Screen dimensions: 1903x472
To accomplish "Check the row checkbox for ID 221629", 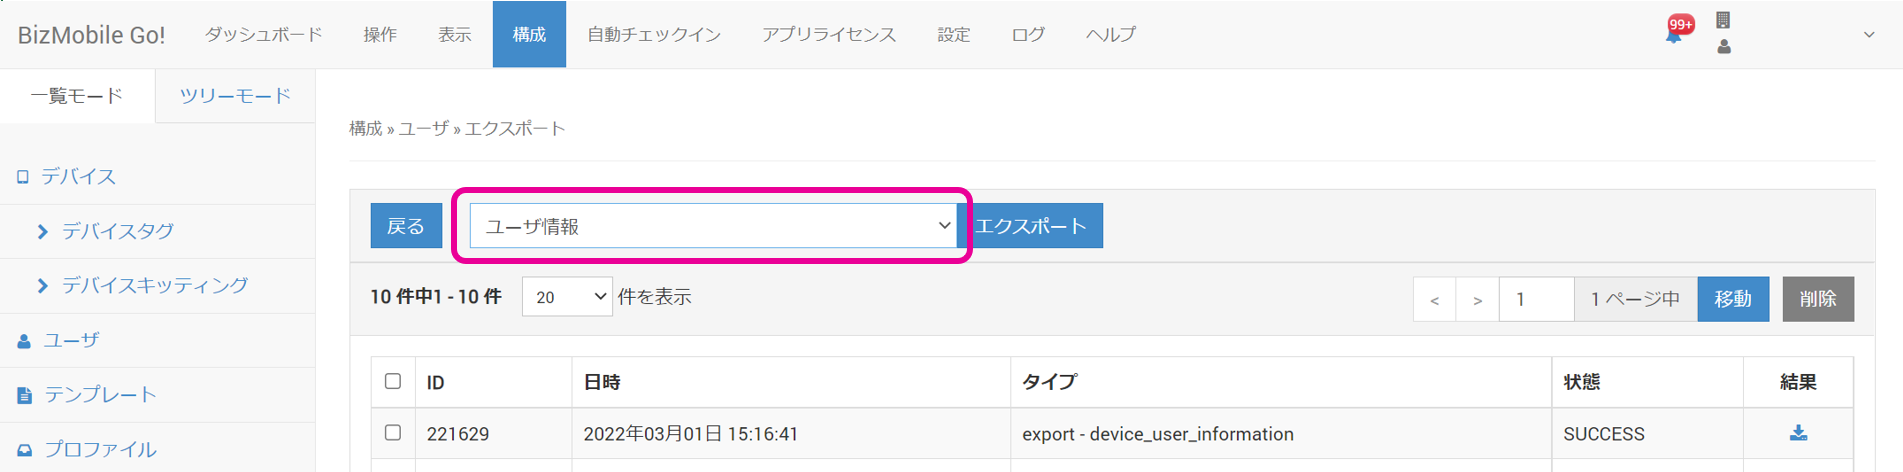I will click(393, 433).
